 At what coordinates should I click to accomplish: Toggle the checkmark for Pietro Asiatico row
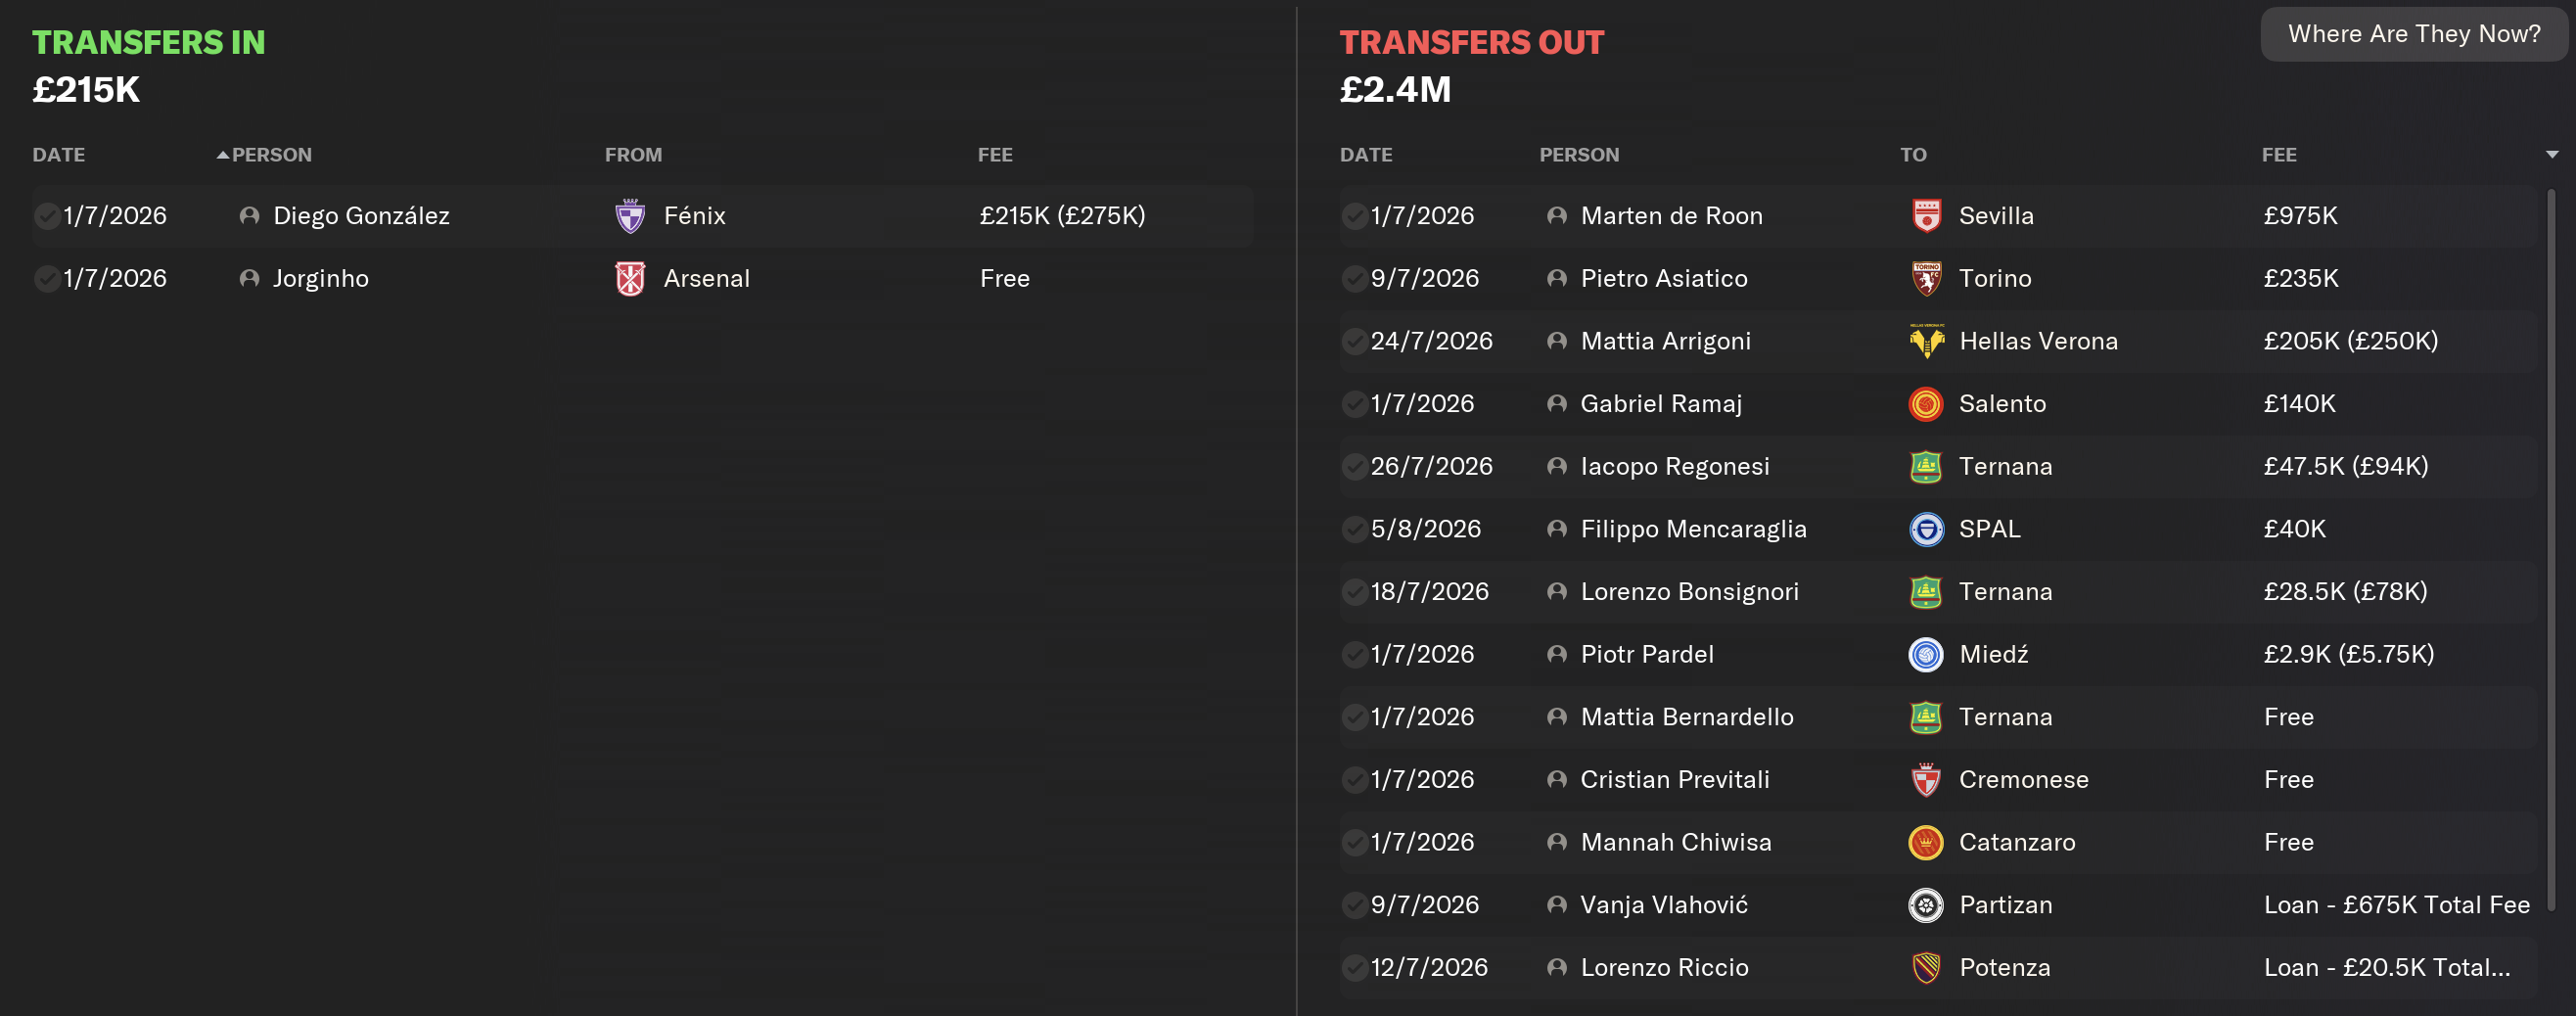tap(1354, 279)
